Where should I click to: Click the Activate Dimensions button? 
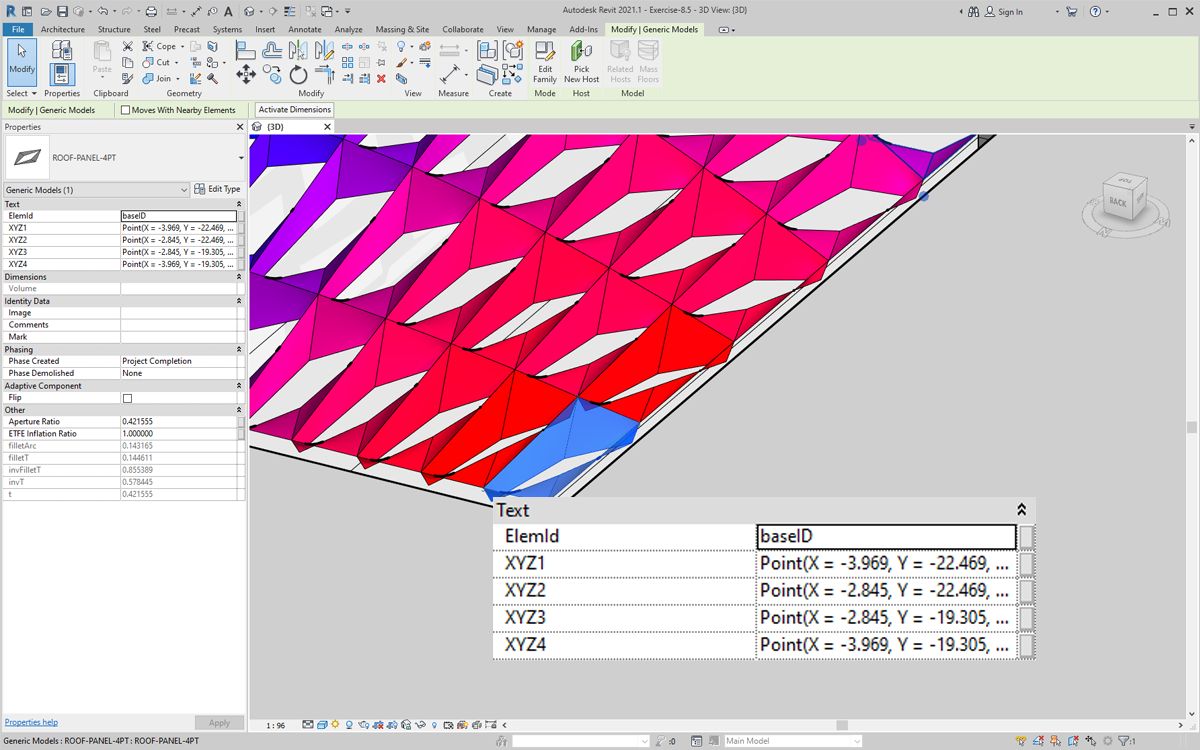294,110
